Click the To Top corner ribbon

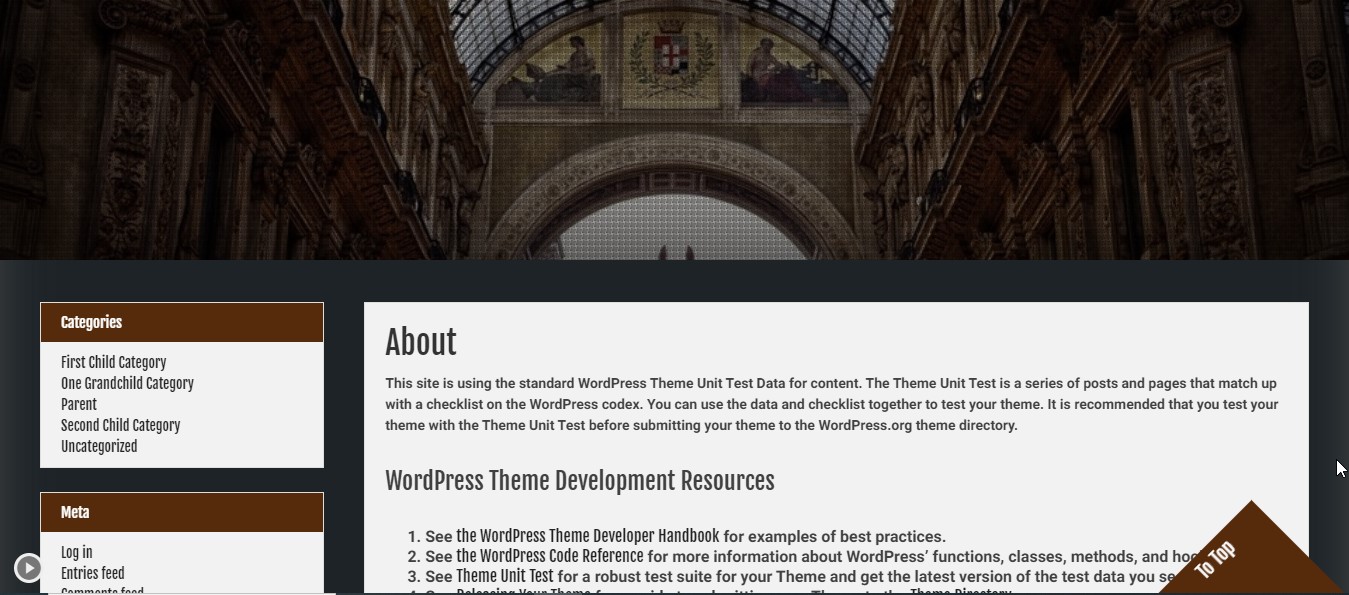(1218, 560)
